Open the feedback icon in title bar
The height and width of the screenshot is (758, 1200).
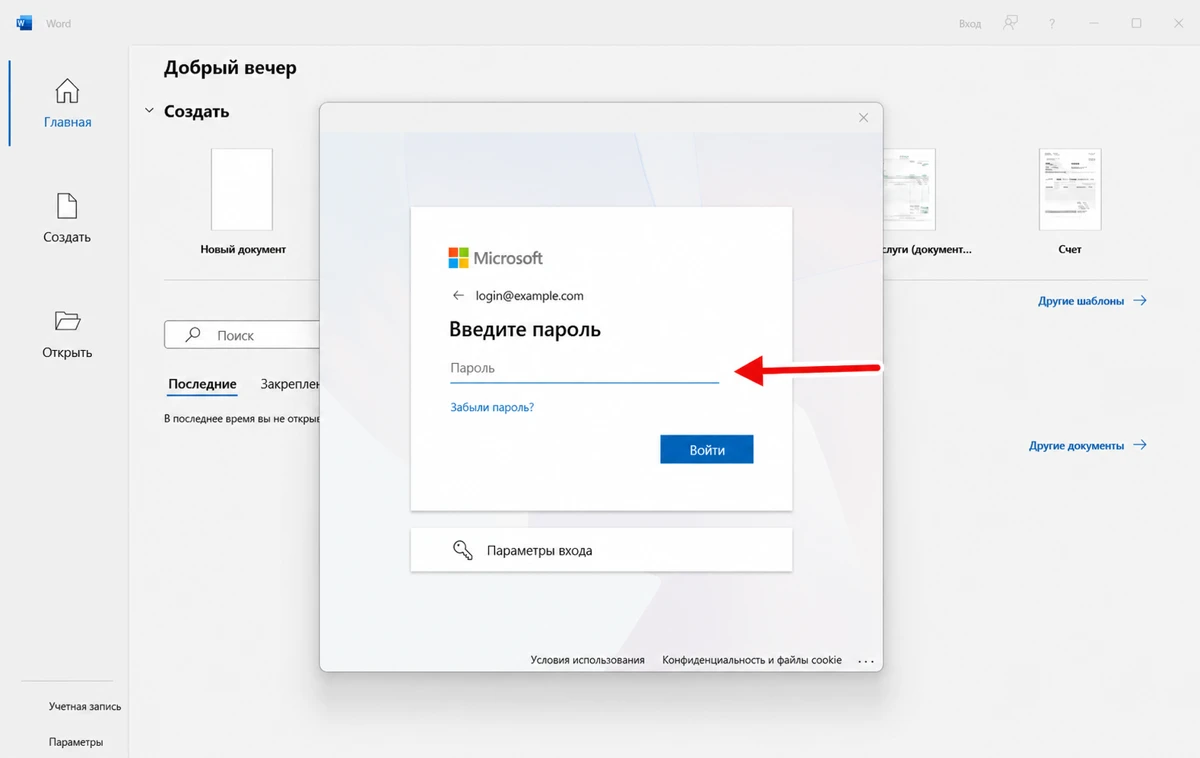(x=1011, y=23)
